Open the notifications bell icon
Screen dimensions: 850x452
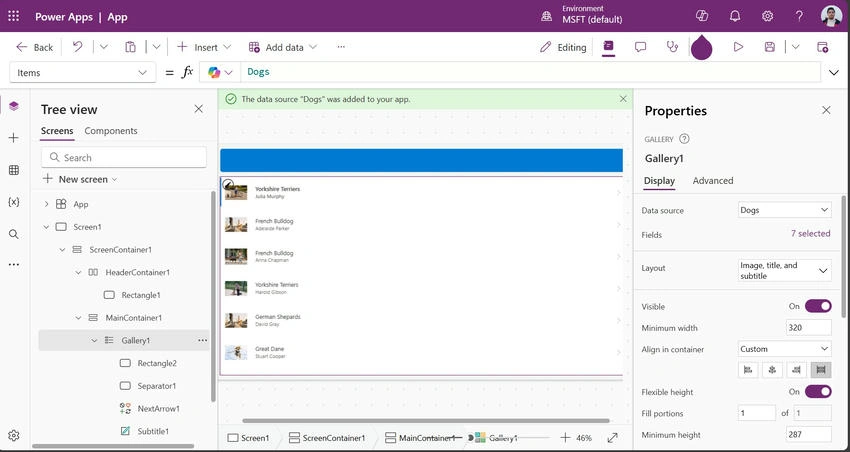click(735, 16)
